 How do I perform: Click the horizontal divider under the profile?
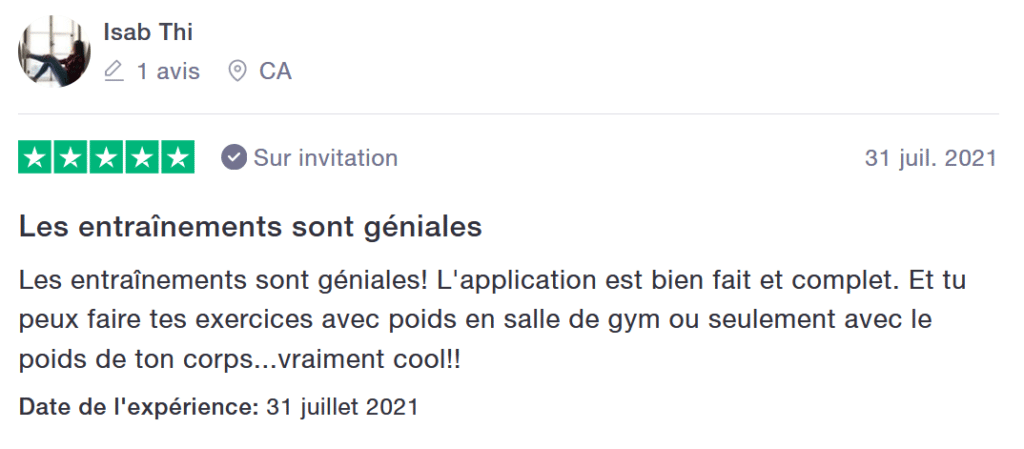[x=508, y=113]
